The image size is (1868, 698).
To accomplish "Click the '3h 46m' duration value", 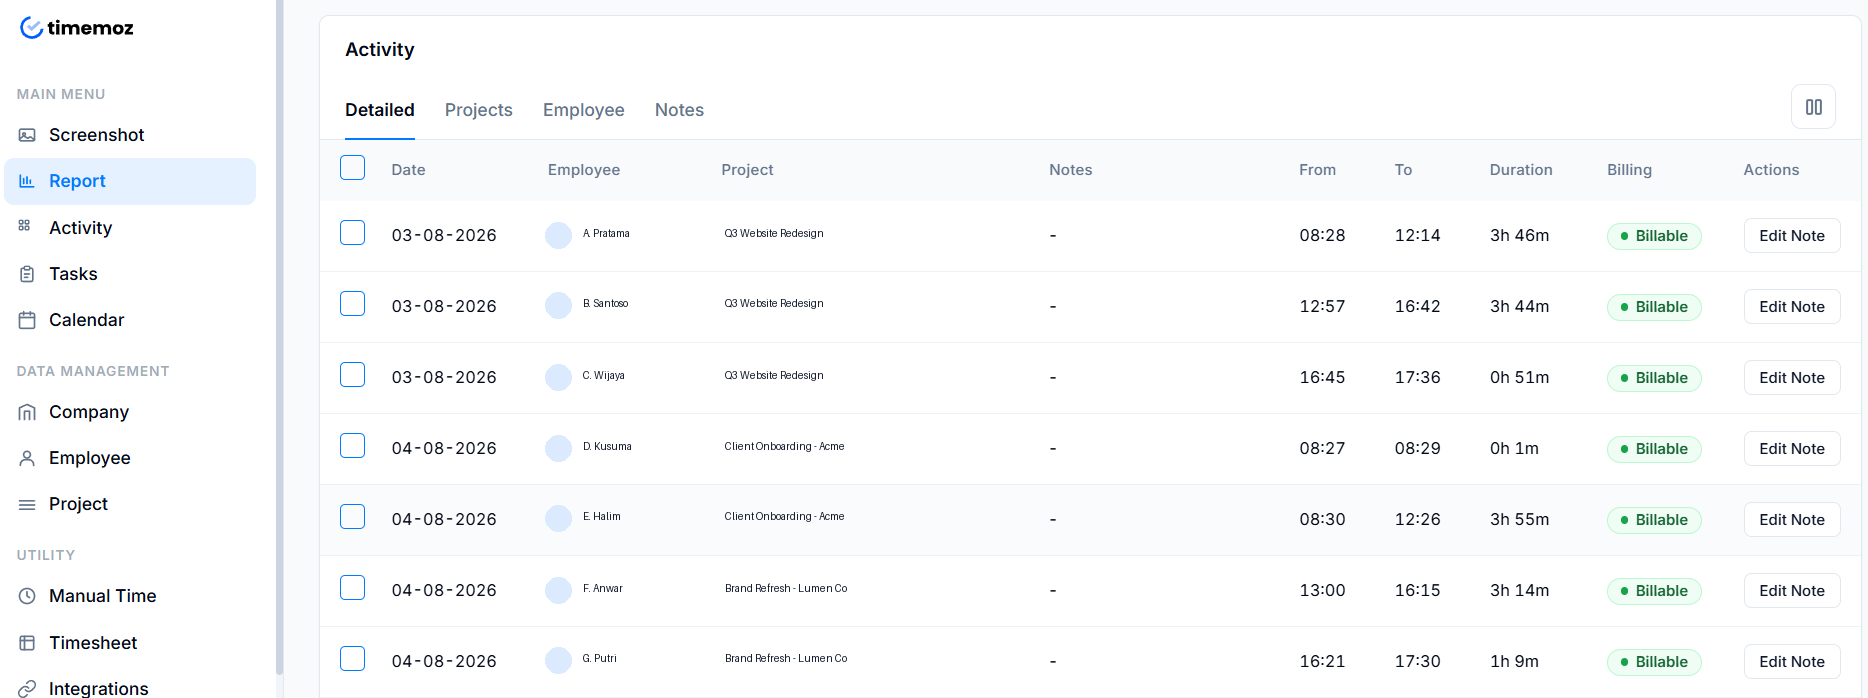I will pos(1519,235).
